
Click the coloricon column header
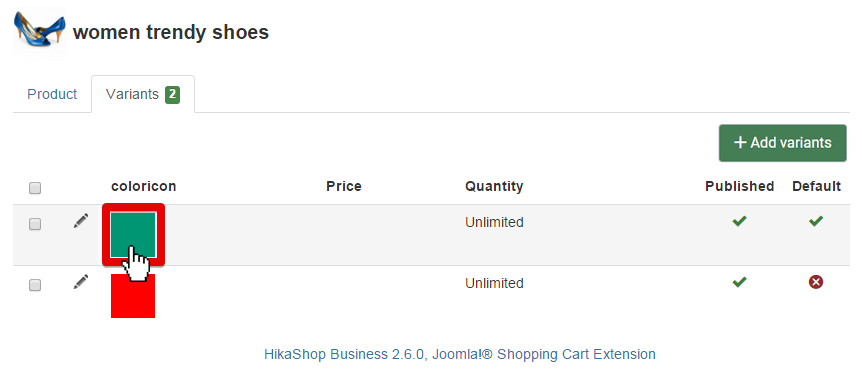(143, 186)
